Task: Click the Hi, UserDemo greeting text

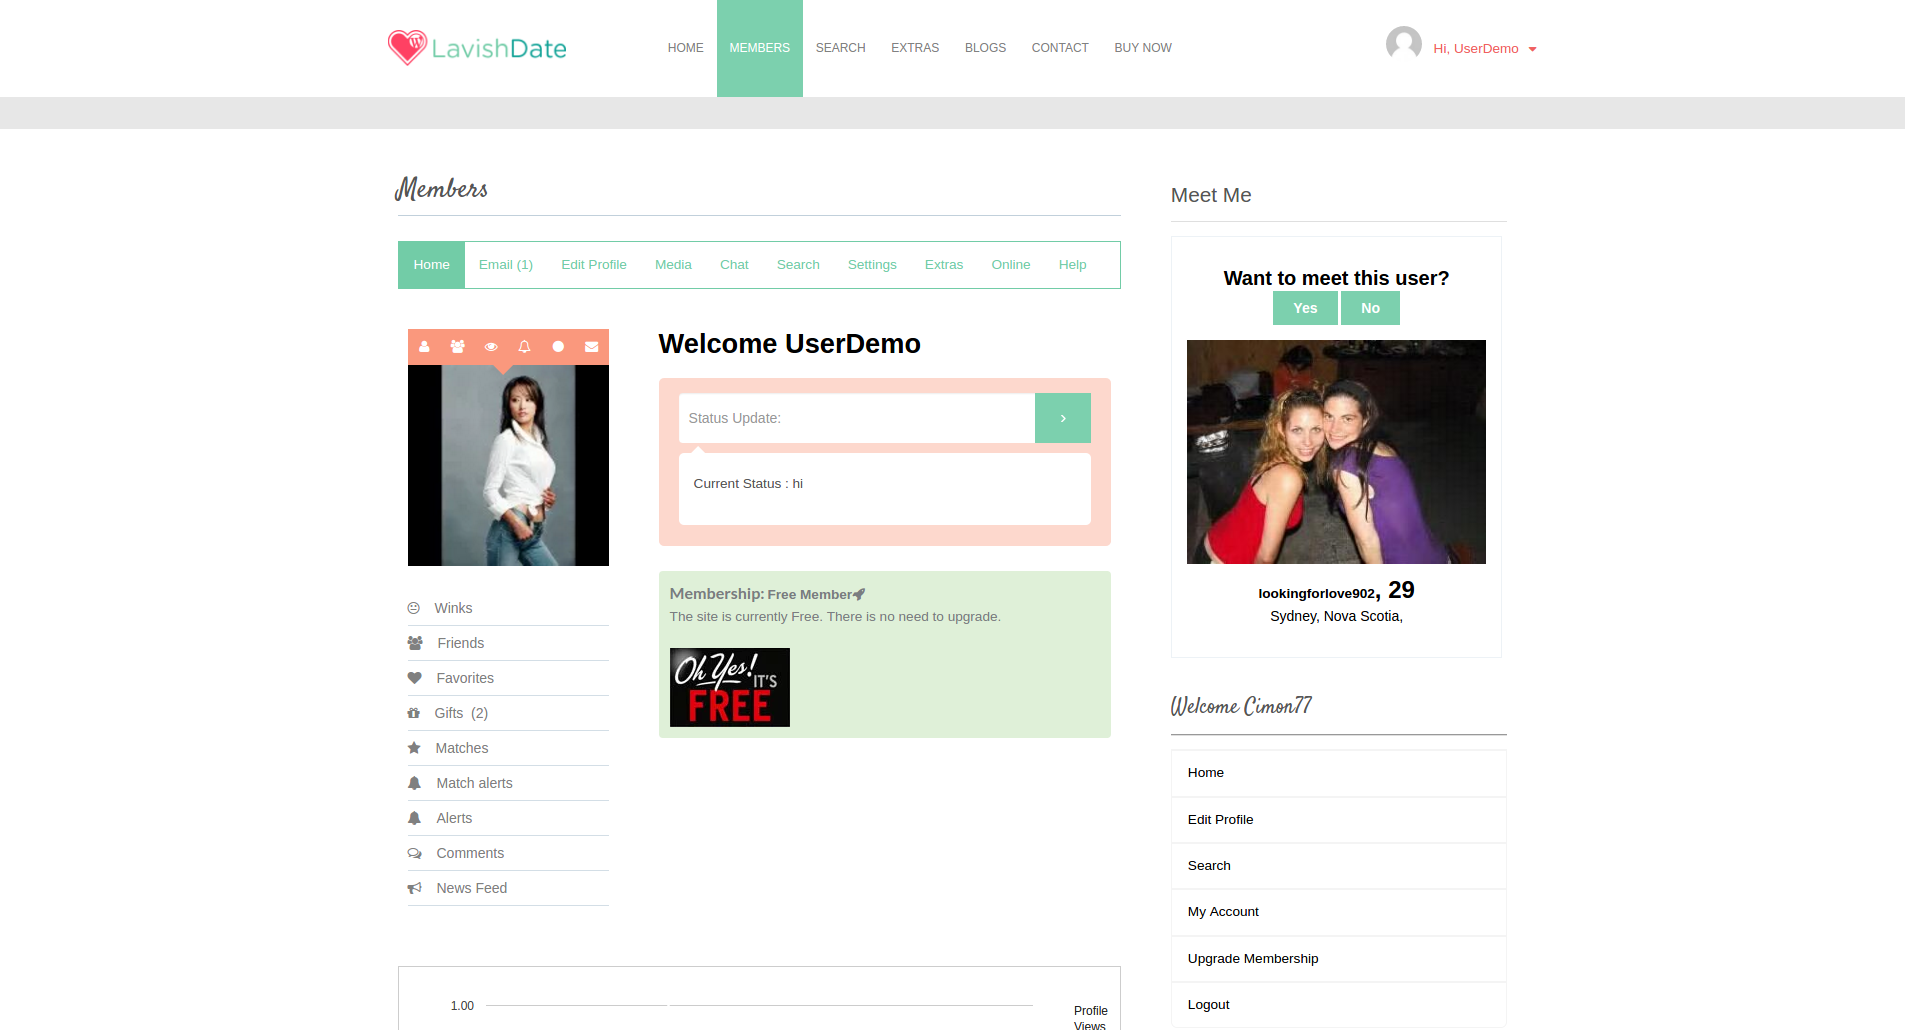Action: pyautogui.click(x=1475, y=49)
